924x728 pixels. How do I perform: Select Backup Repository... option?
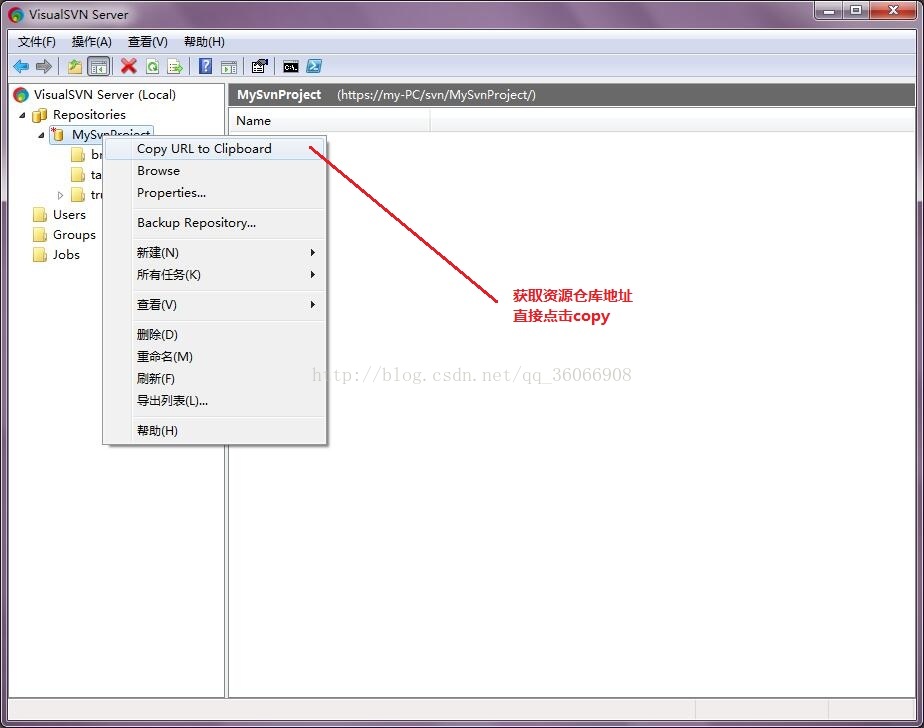(x=215, y=223)
